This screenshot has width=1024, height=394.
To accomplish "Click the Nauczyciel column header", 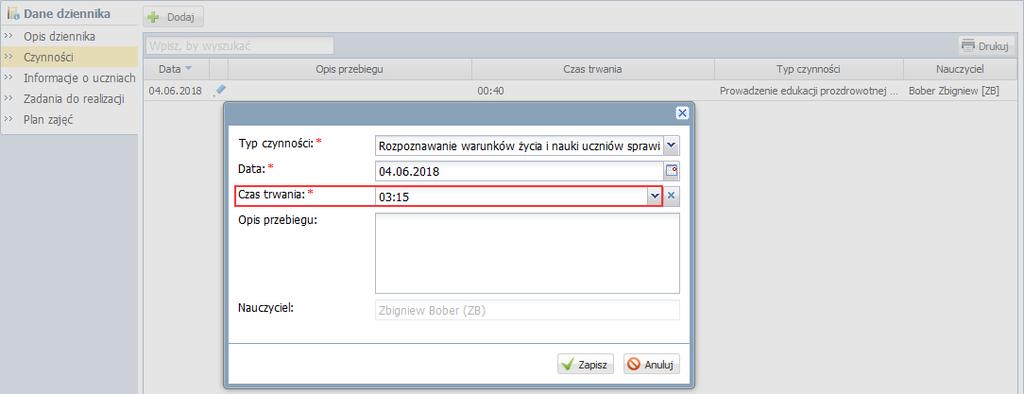I will pyautogui.click(x=959, y=69).
